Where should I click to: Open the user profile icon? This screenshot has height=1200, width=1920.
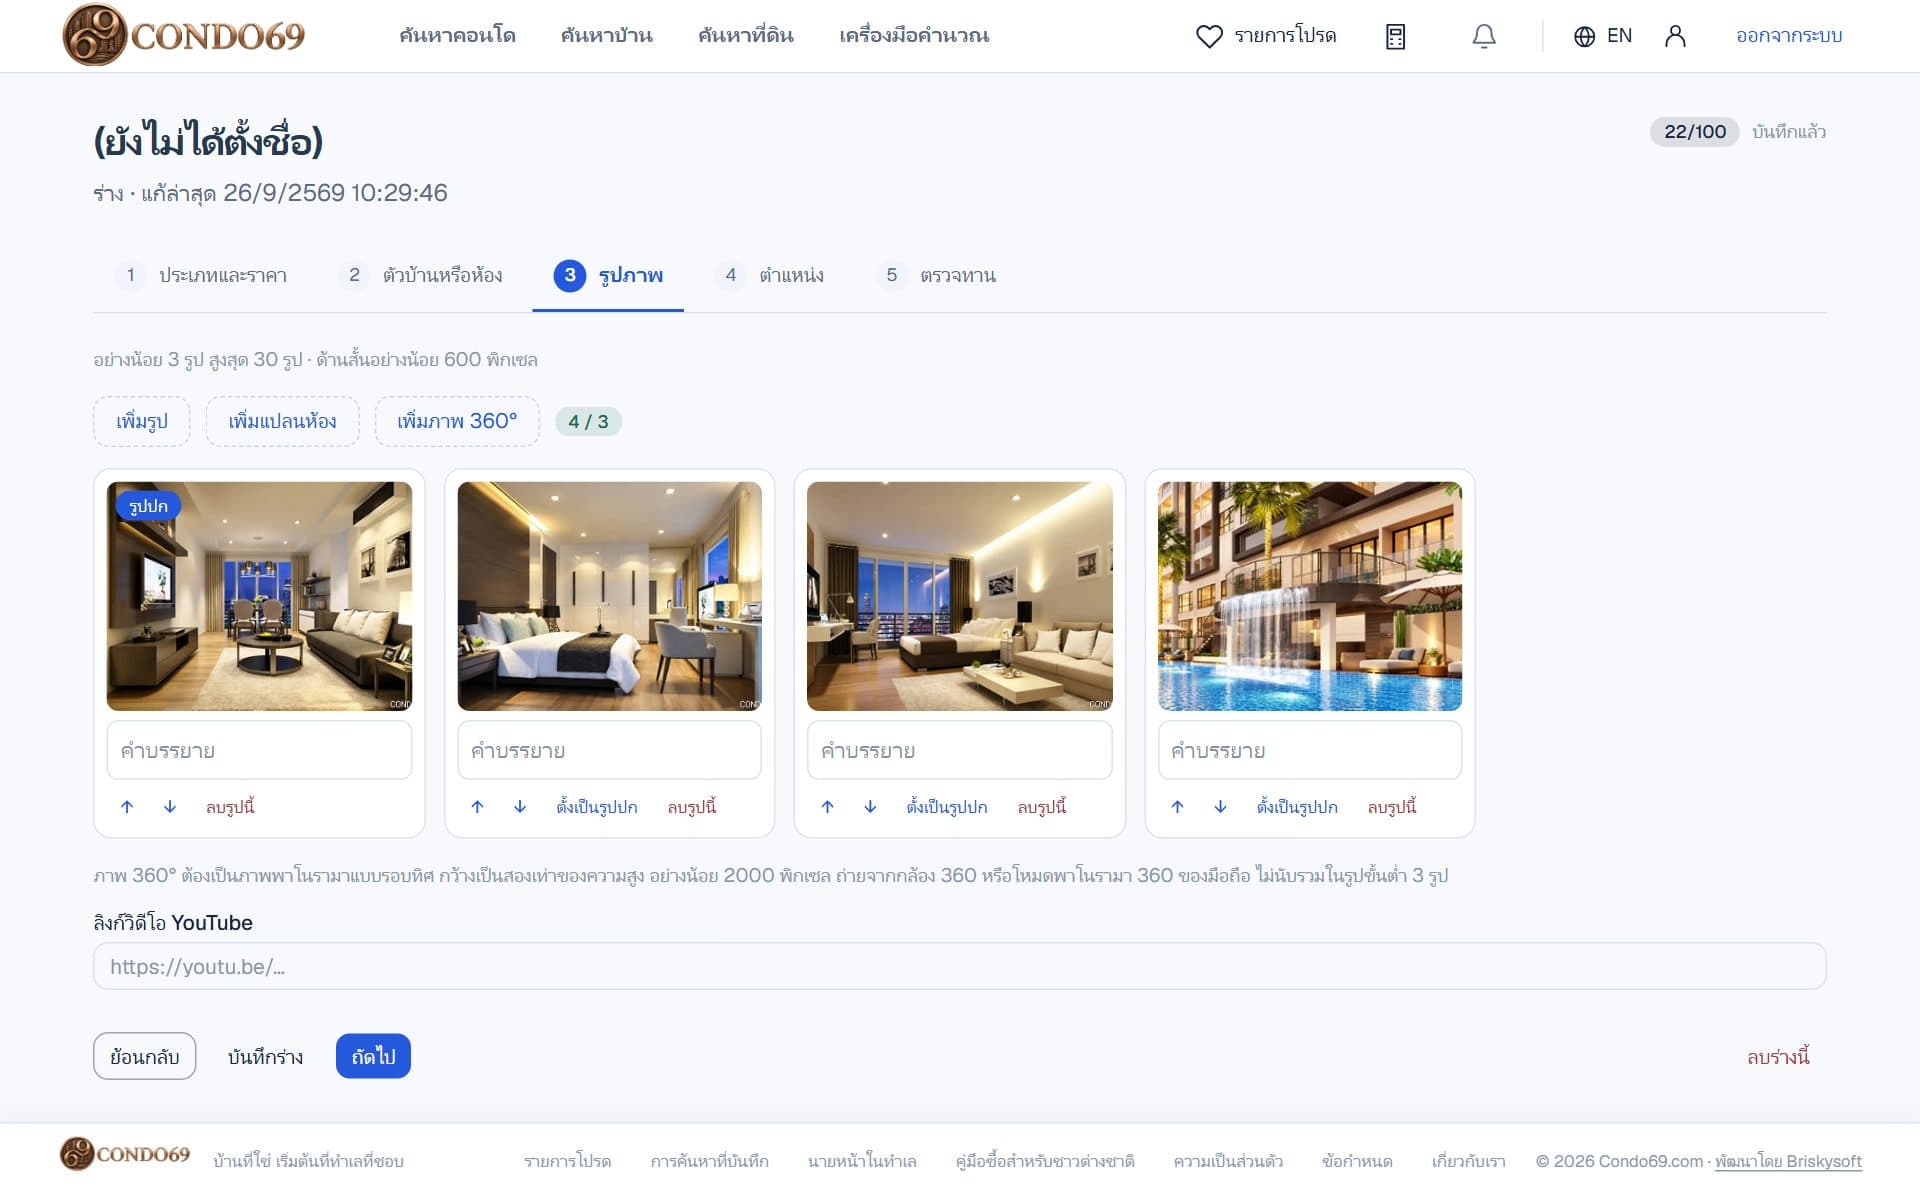[1675, 36]
